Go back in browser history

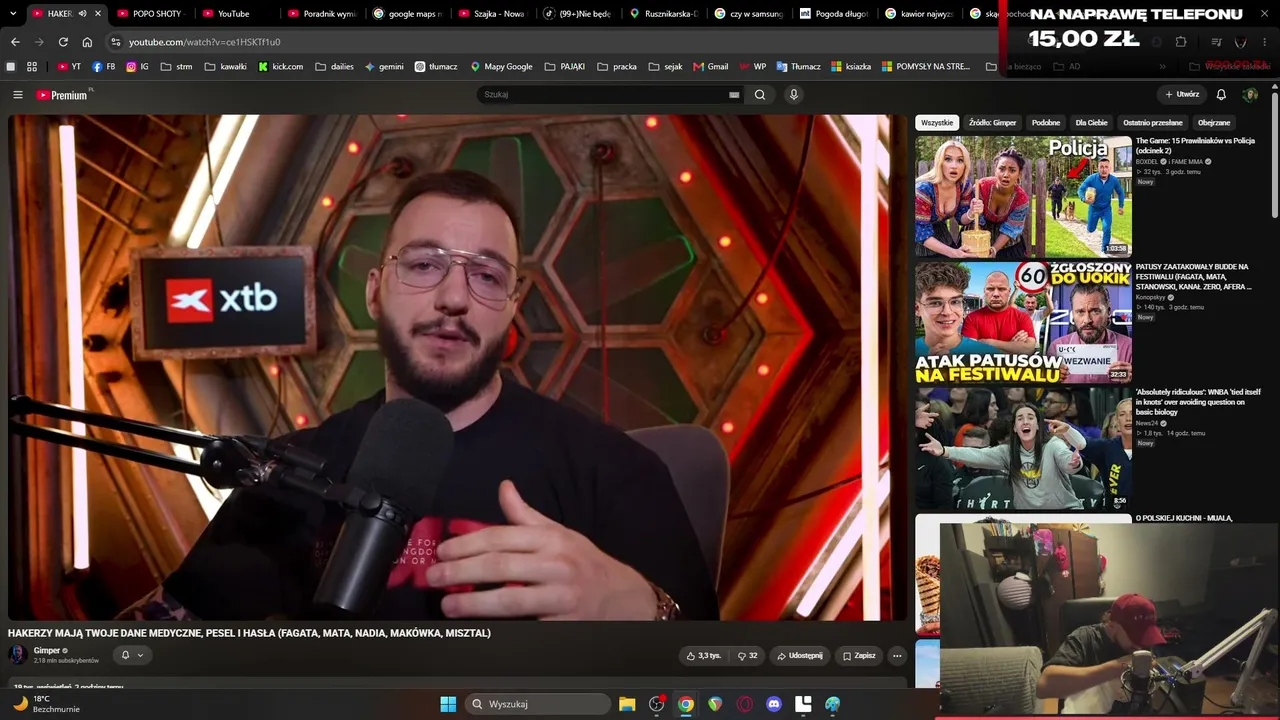pyautogui.click(x=15, y=42)
